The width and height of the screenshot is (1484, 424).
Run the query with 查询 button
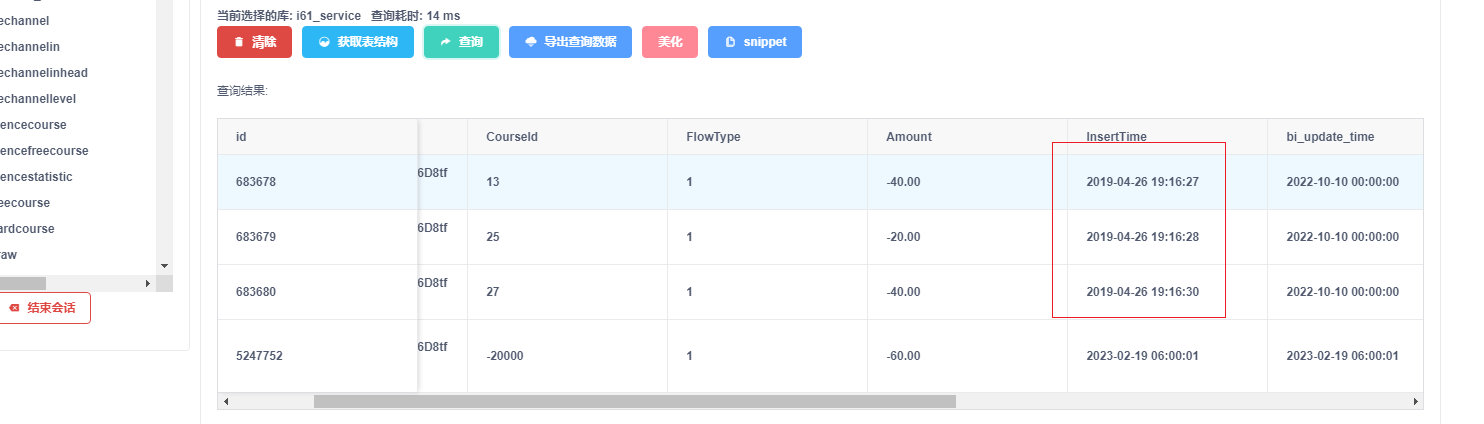pos(461,42)
